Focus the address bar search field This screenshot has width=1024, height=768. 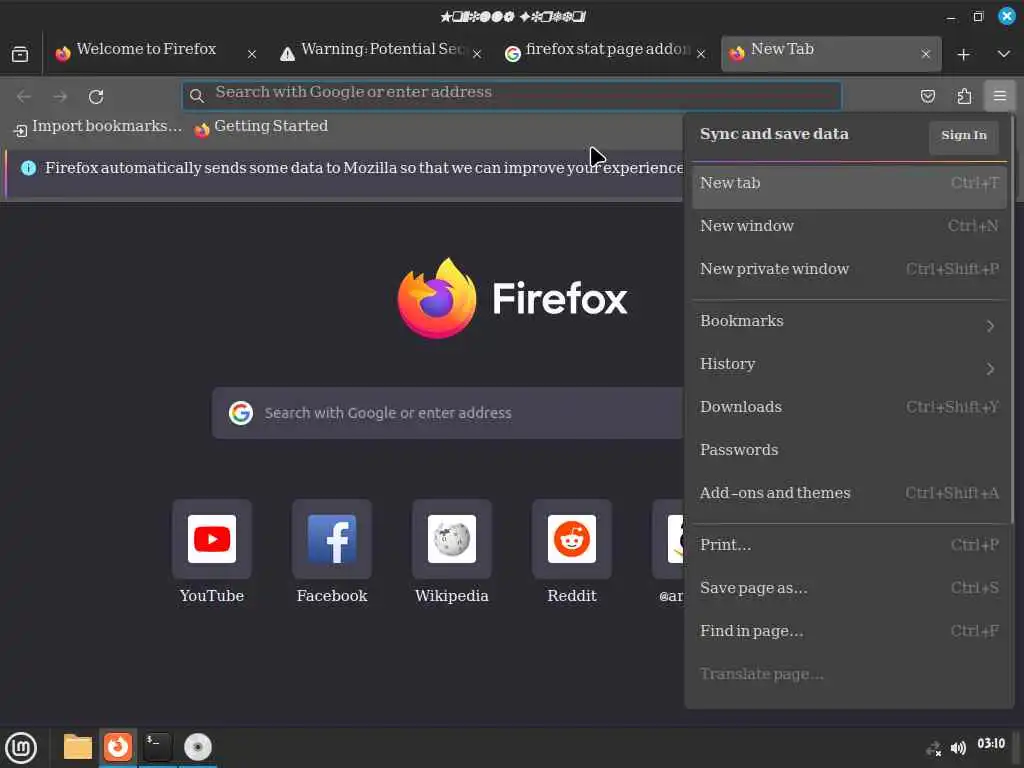pos(512,96)
